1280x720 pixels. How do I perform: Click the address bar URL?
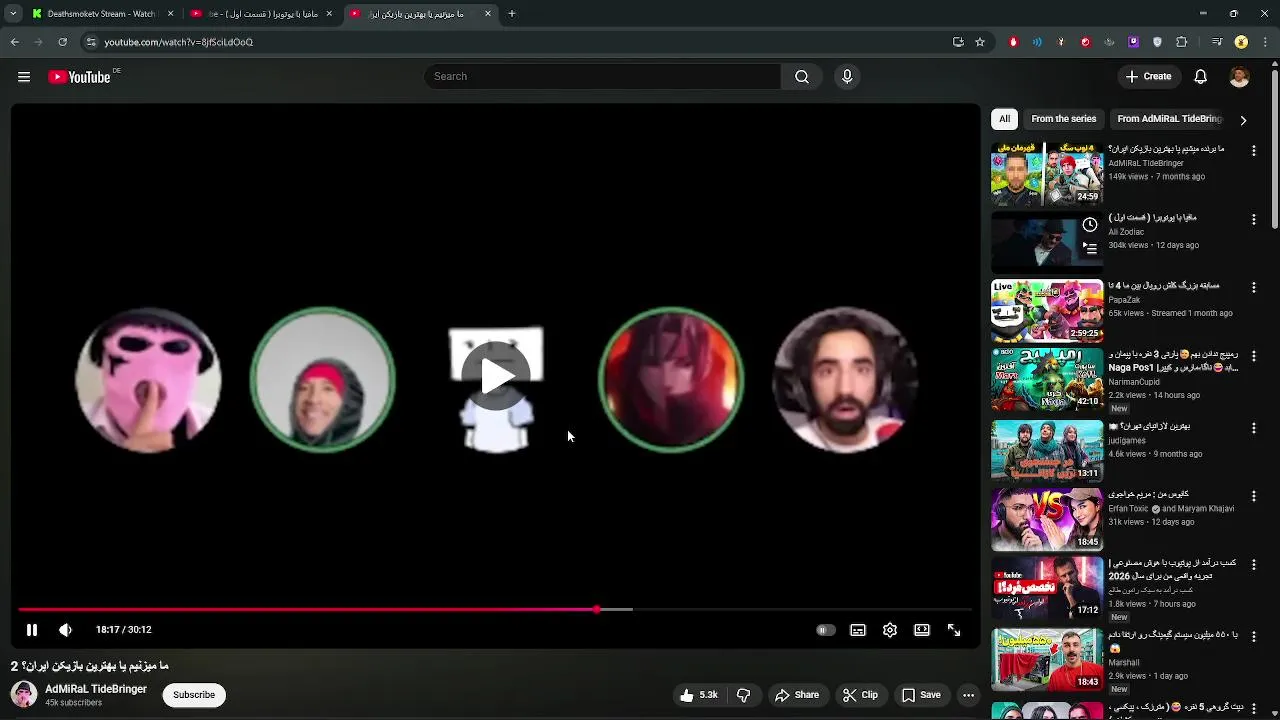[179, 42]
